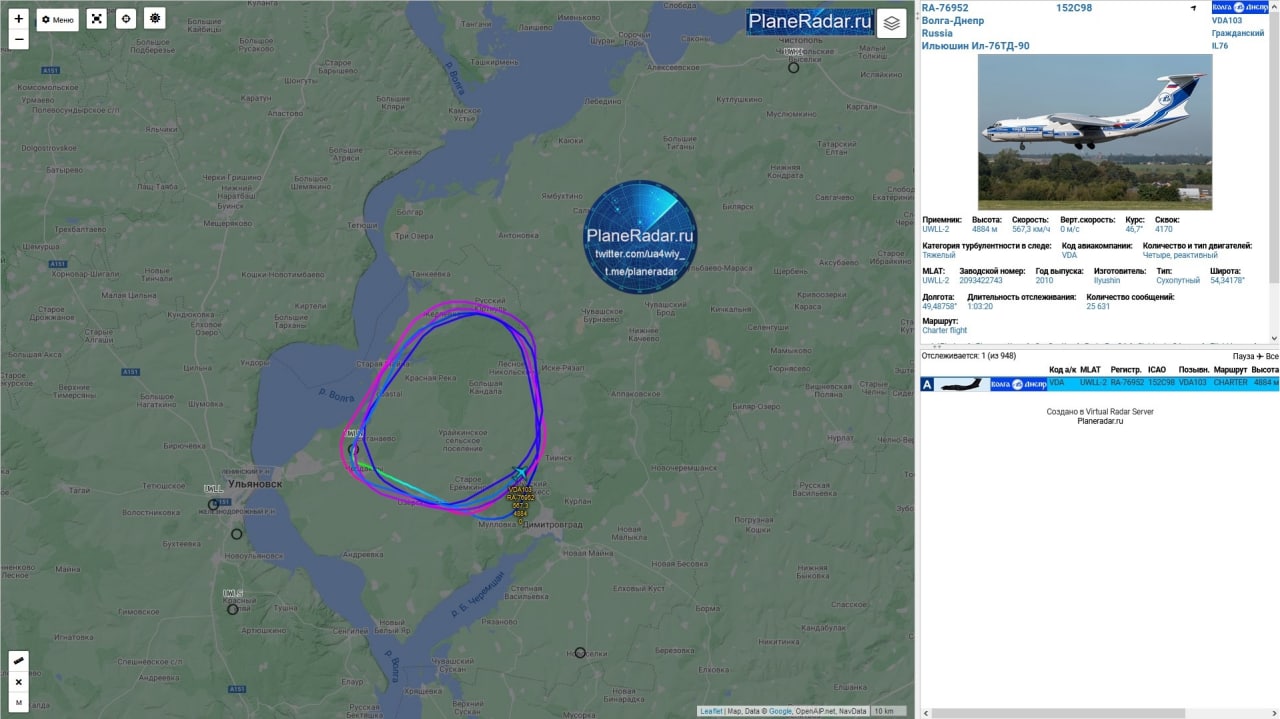Toggle measurement units M button

18,703
